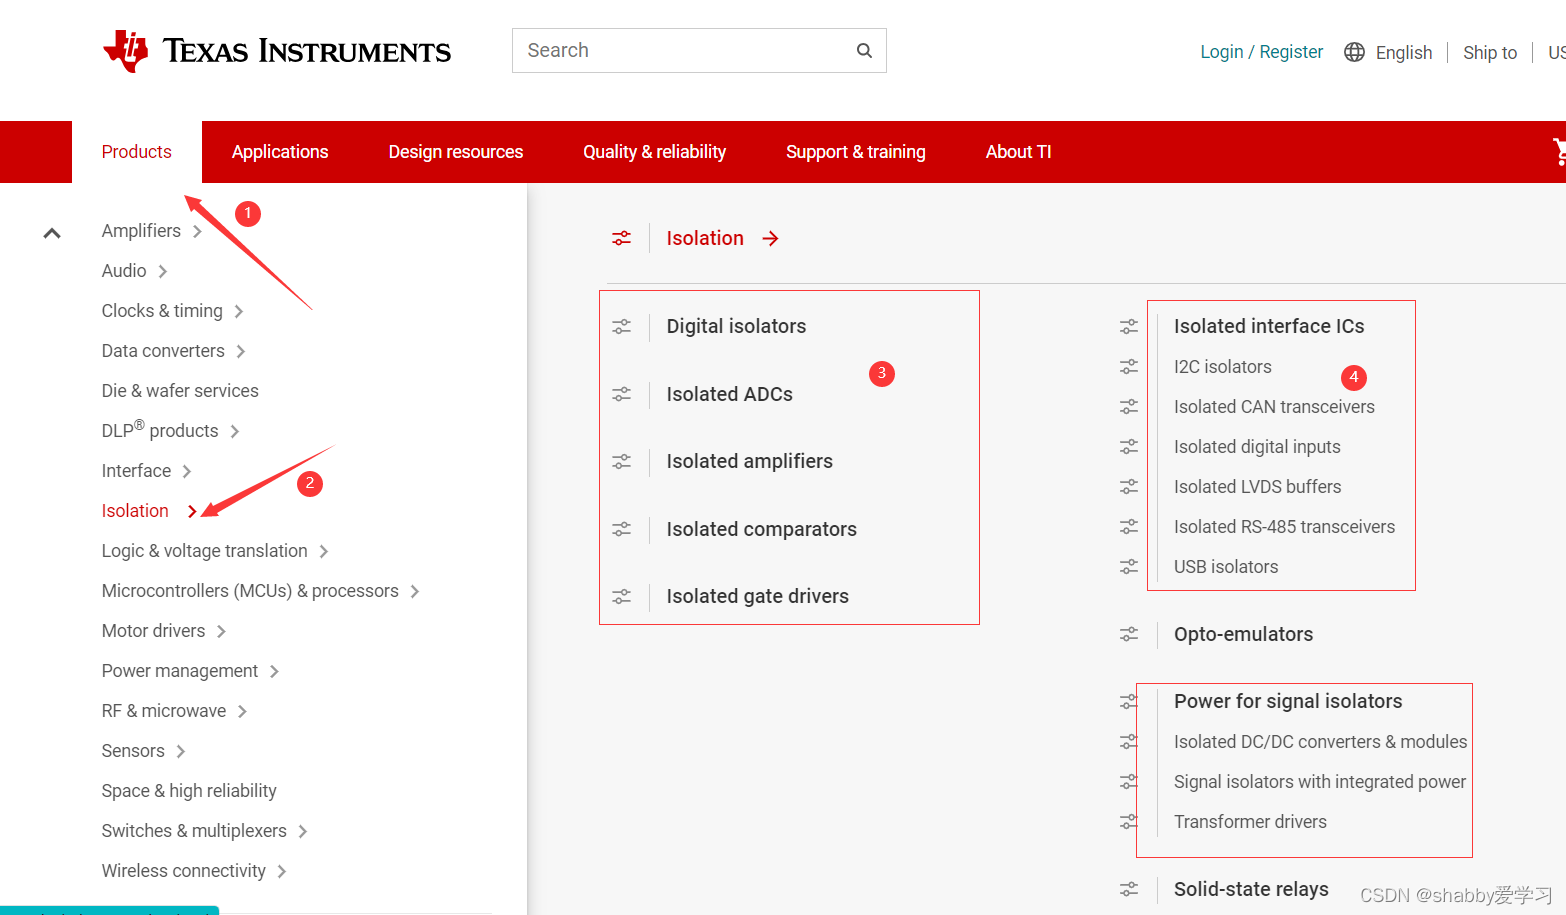Expand the Clocks & timing chevron

[x=238, y=311]
